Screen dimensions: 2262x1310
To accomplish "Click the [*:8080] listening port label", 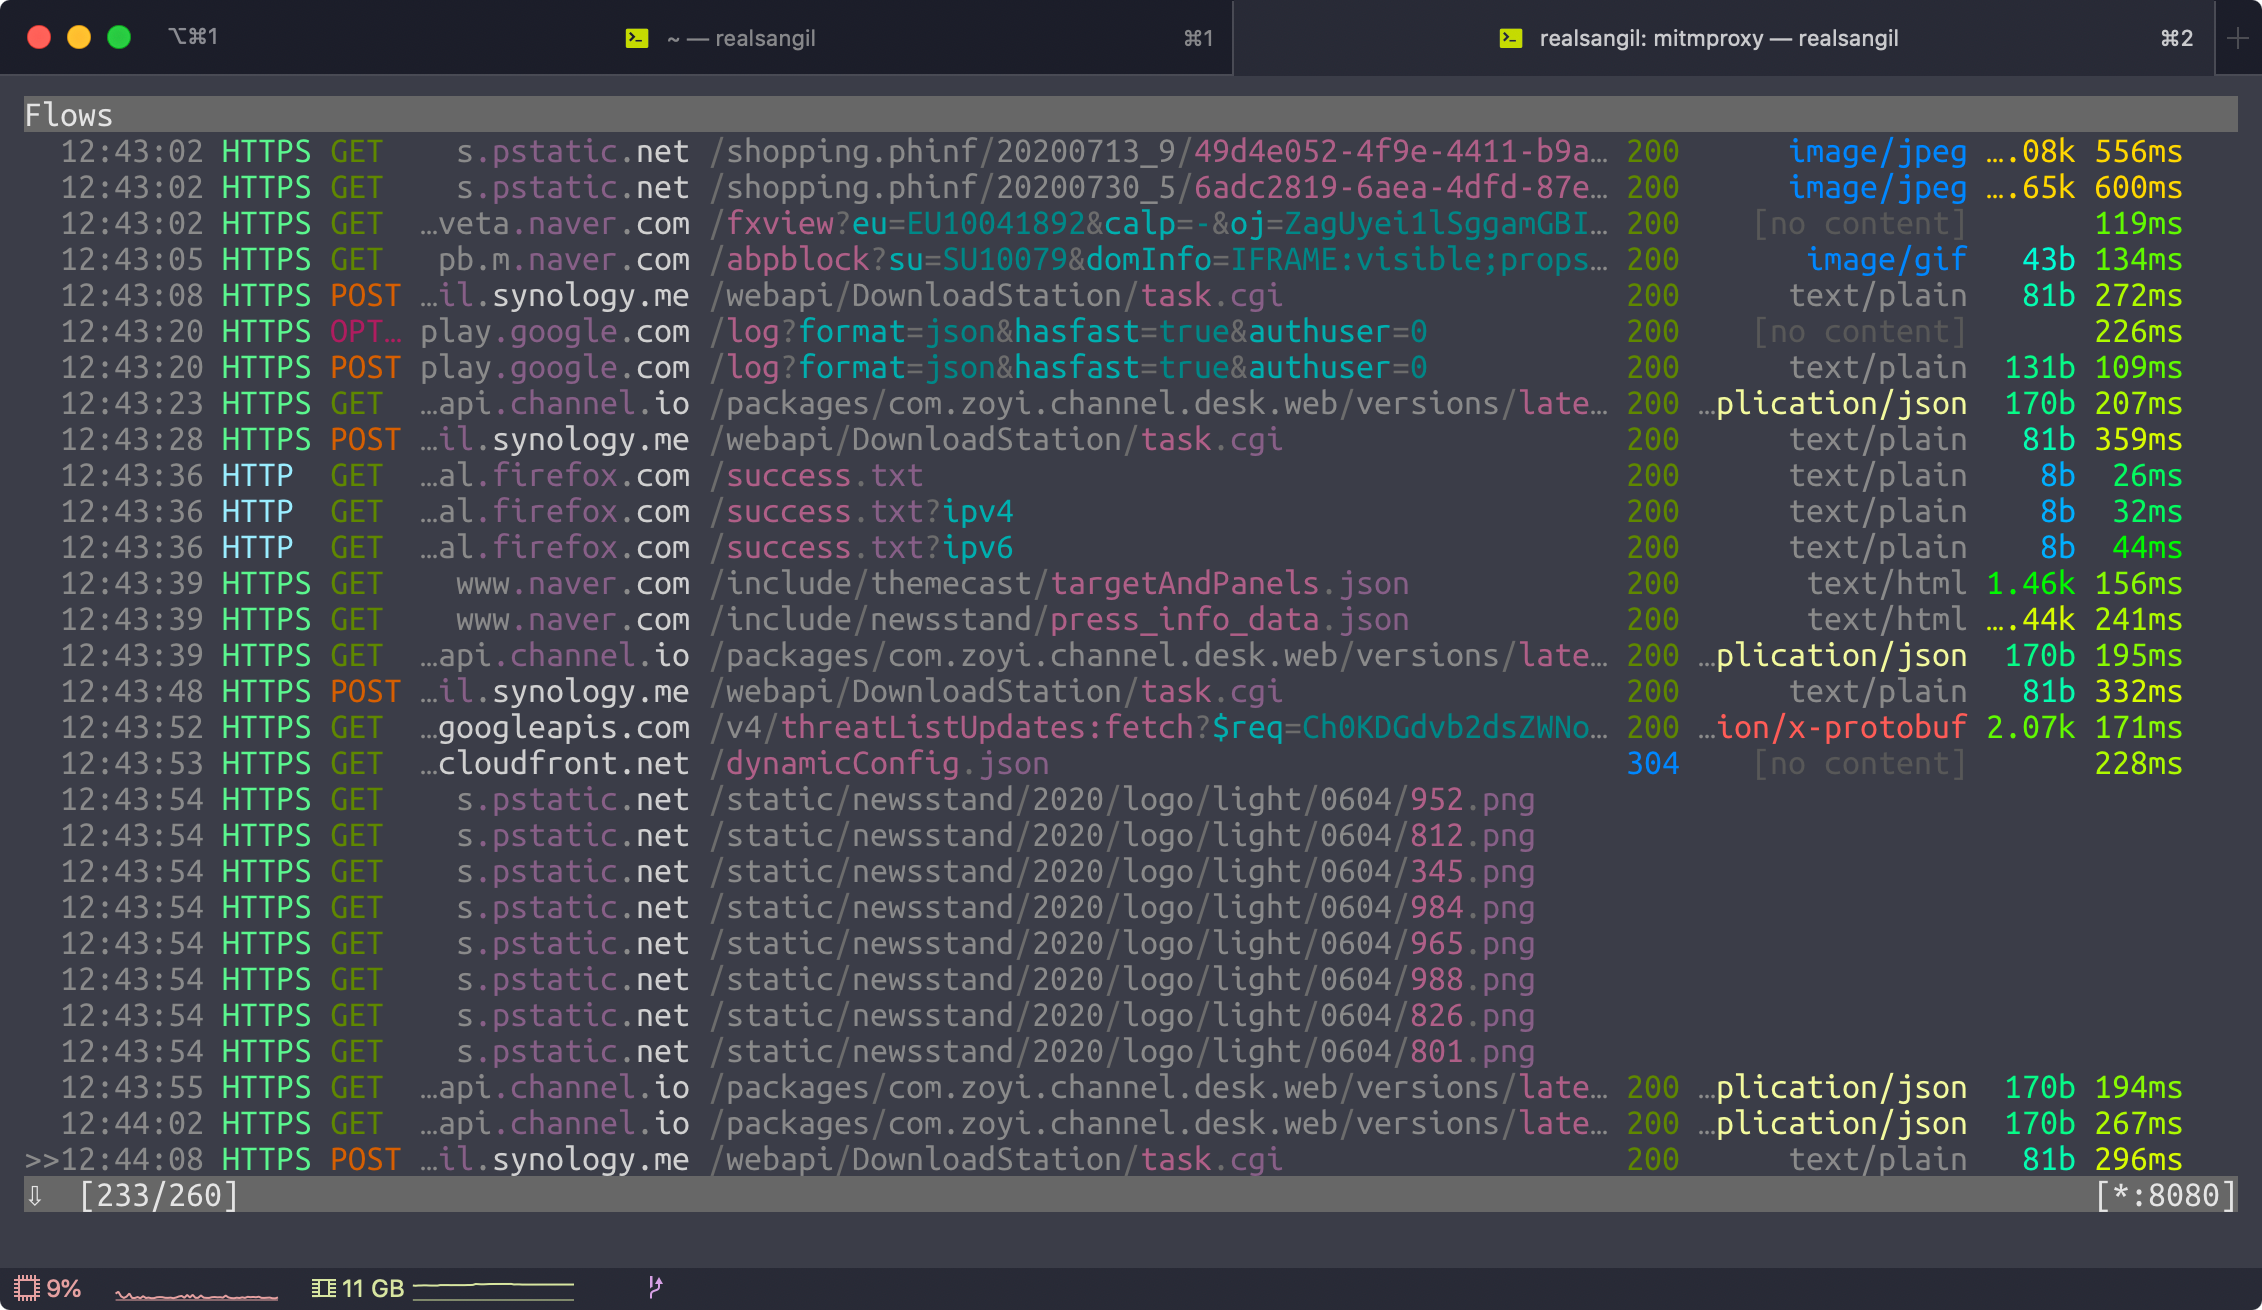I will (x=2165, y=1195).
